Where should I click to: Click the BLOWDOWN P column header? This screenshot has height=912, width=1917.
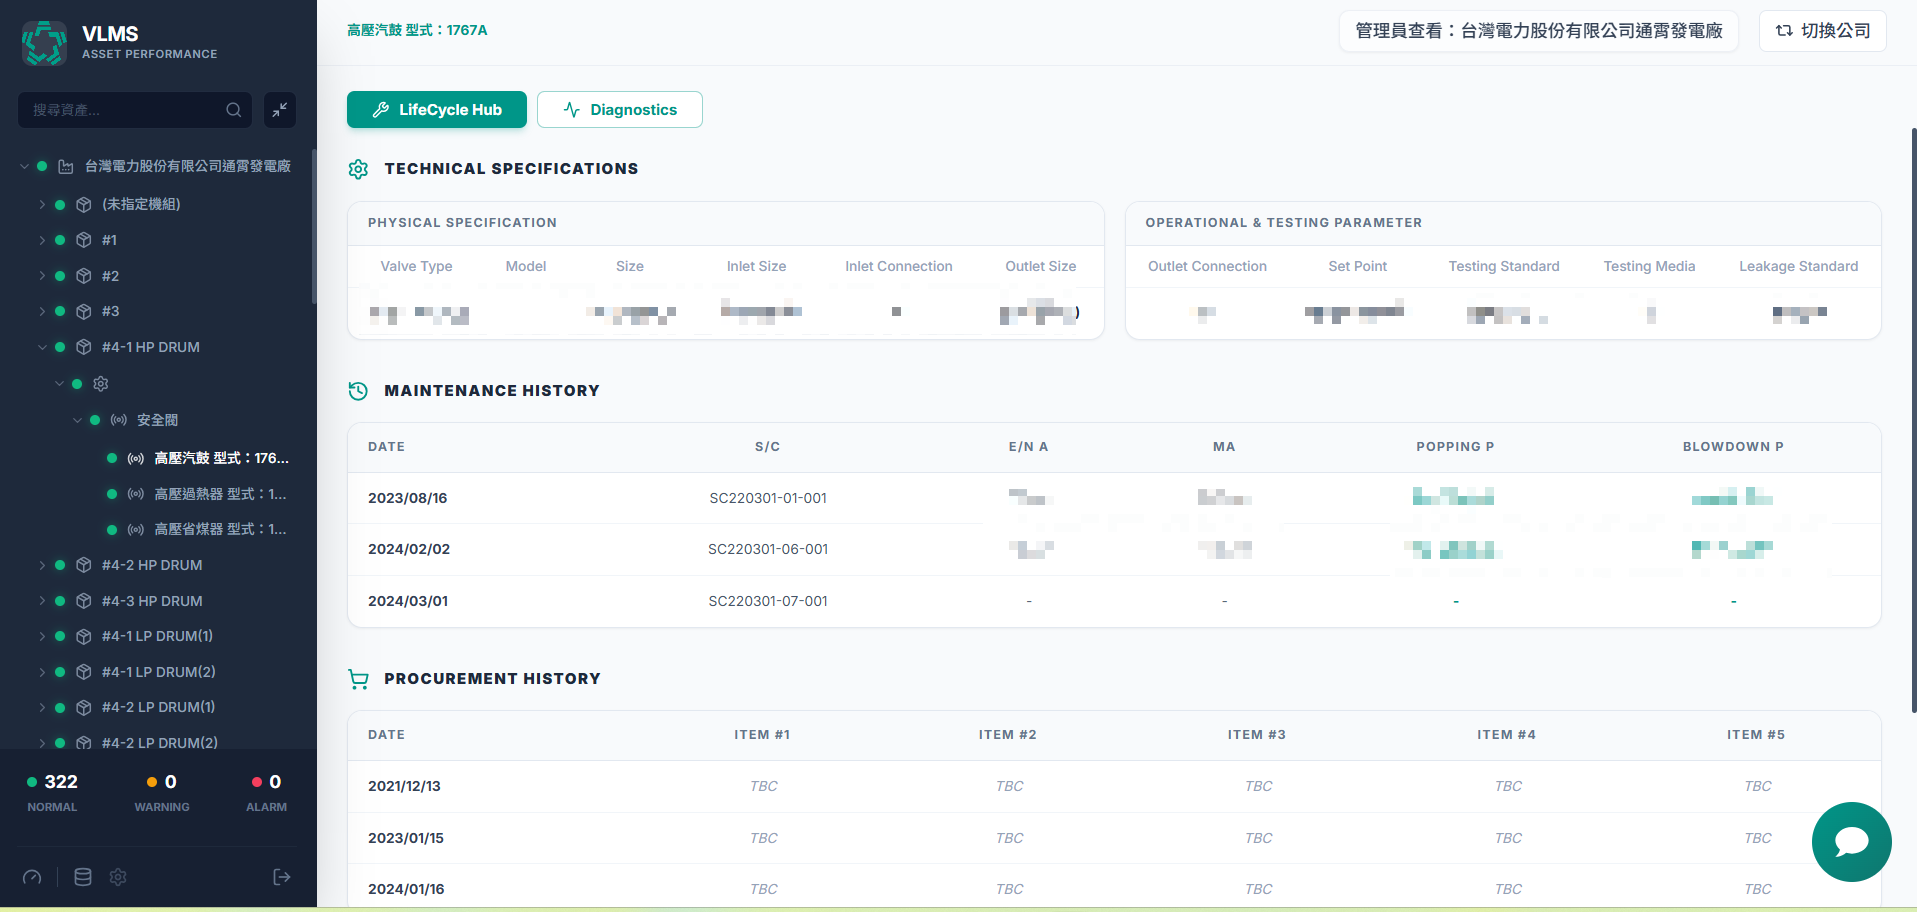(x=1733, y=447)
